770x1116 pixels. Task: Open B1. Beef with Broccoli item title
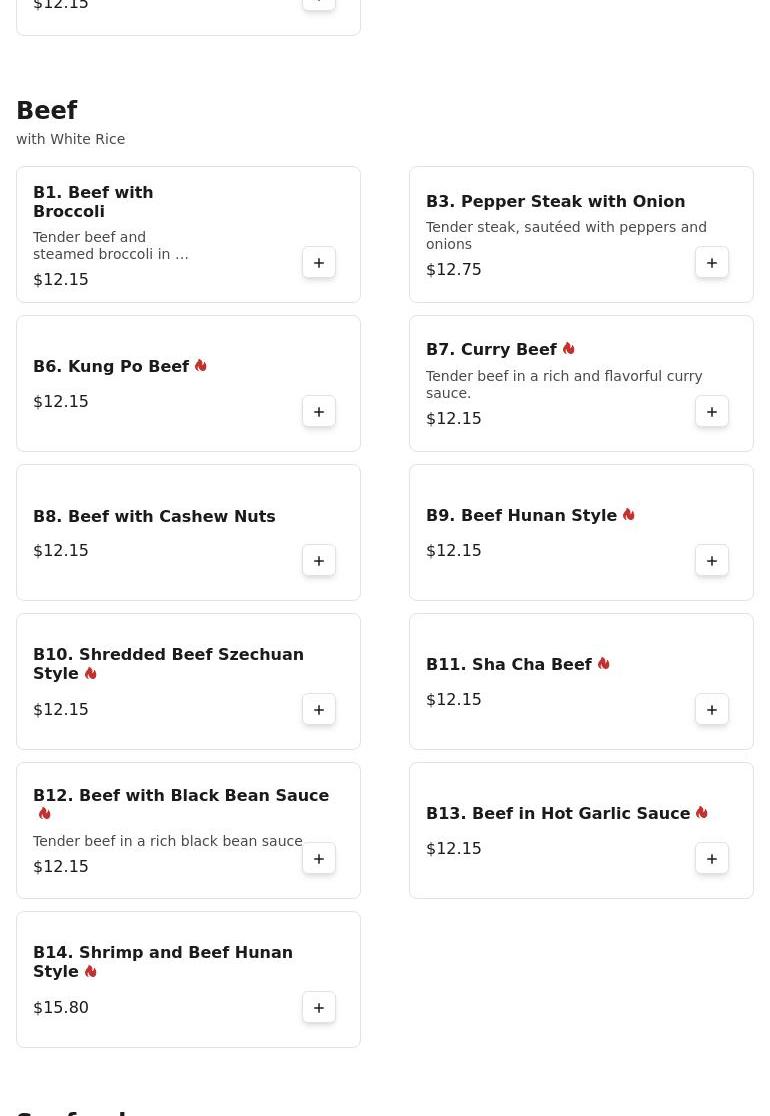pos(93,201)
